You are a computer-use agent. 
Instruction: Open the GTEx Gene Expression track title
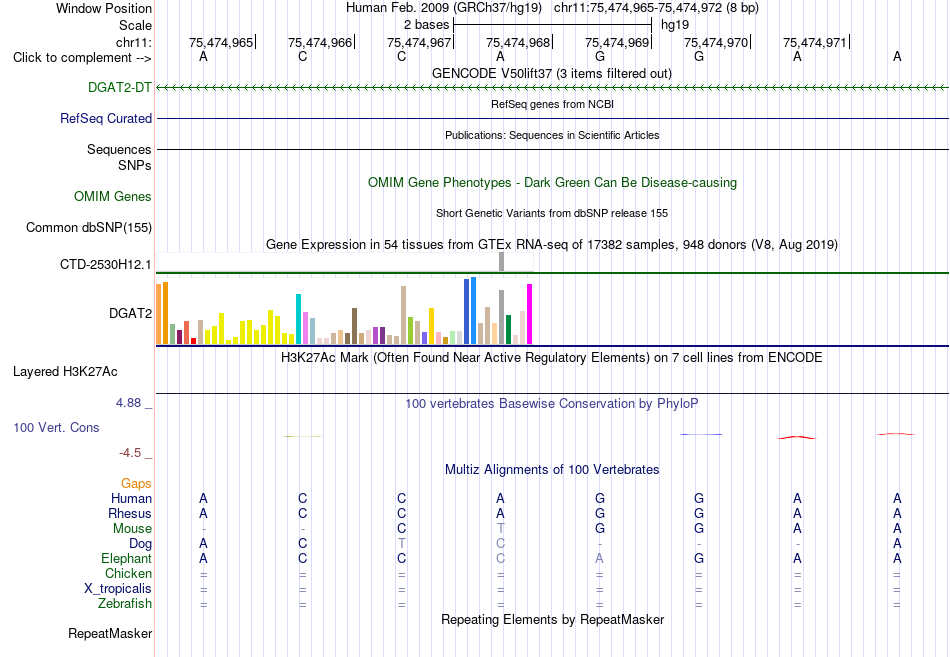click(x=552, y=244)
